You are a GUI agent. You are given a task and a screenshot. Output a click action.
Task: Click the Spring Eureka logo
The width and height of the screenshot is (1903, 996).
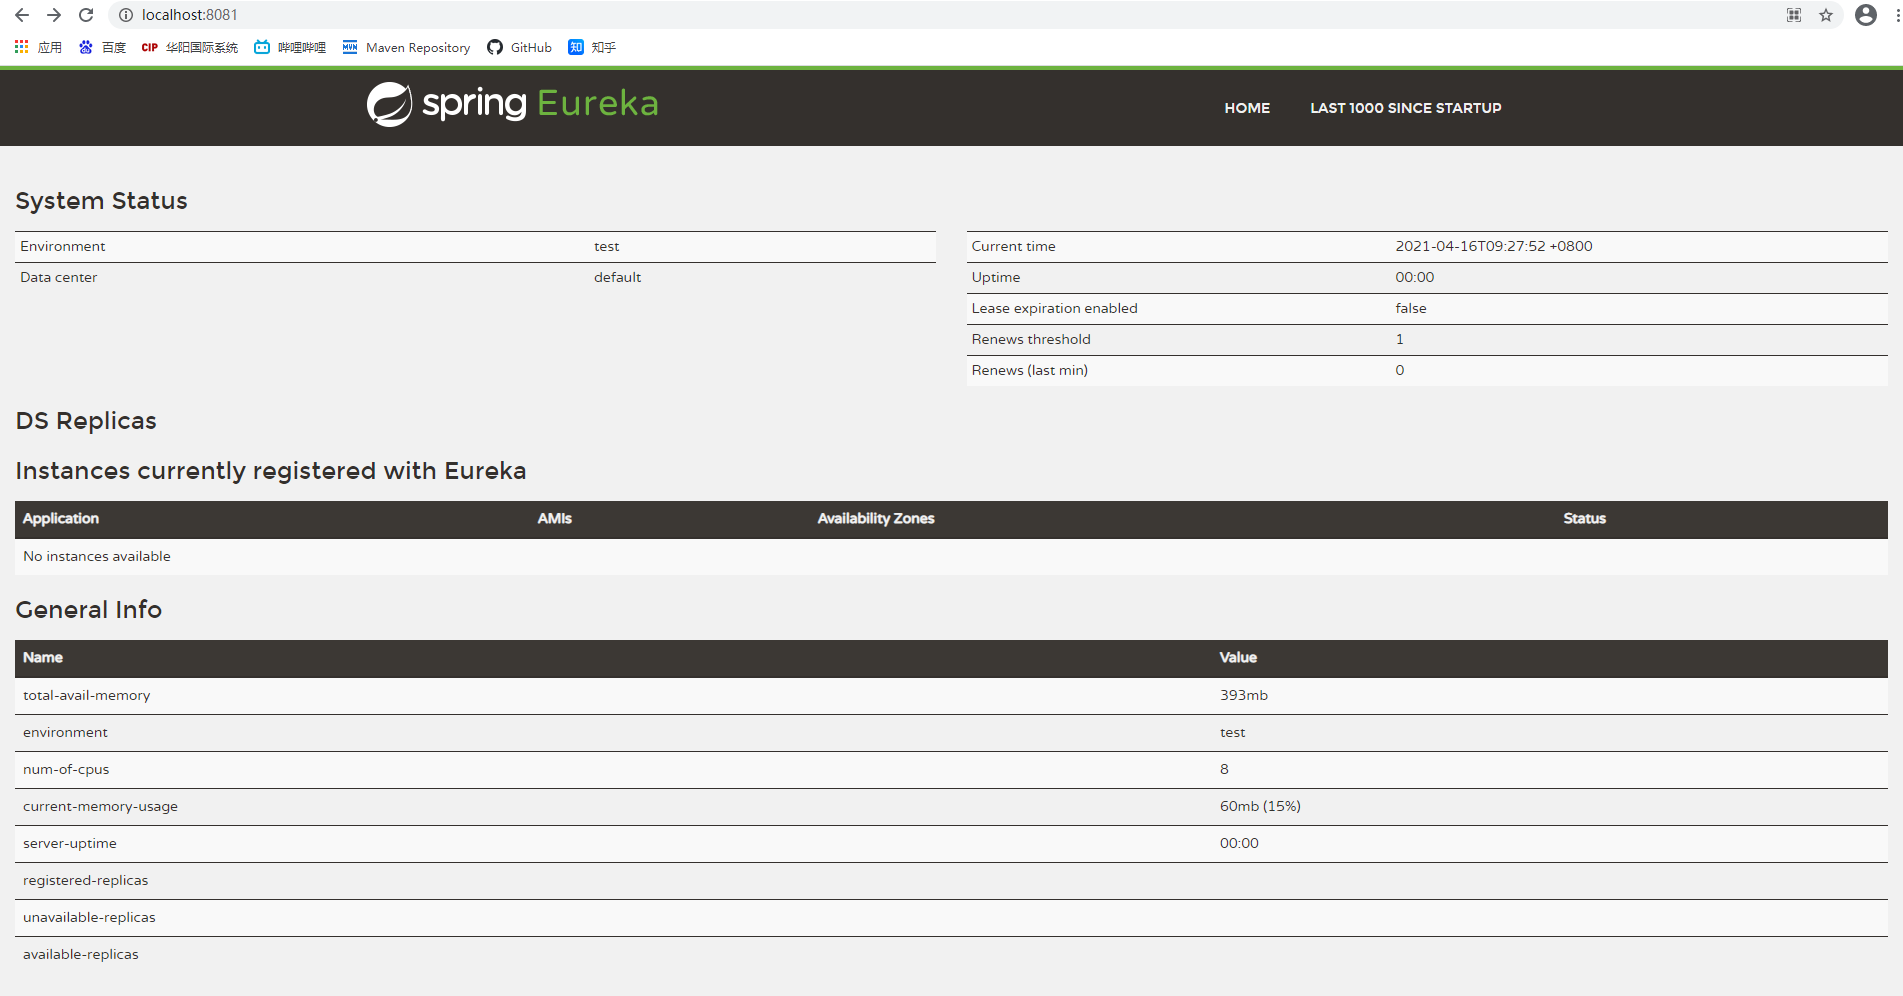coord(512,104)
